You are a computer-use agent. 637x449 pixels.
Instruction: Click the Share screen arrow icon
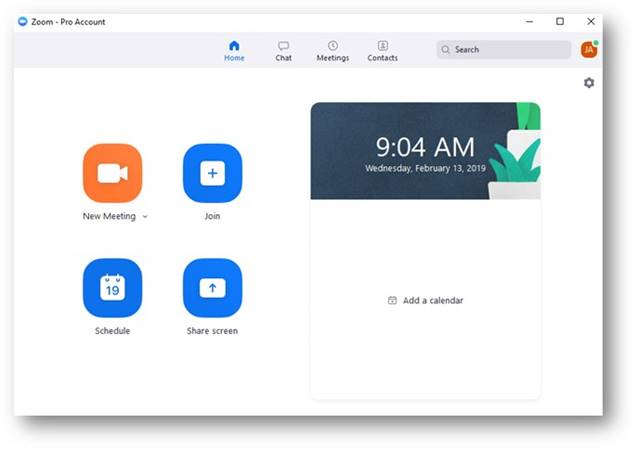click(x=212, y=288)
